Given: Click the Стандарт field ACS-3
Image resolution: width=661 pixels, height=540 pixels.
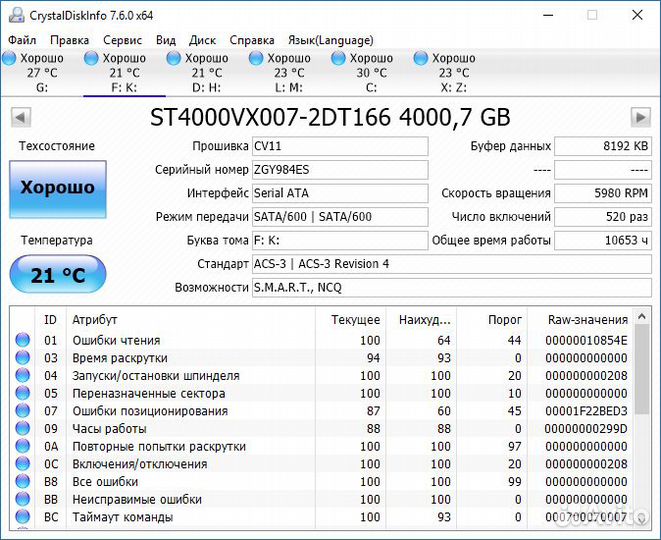Looking at the screenshot, I should click(x=452, y=264).
